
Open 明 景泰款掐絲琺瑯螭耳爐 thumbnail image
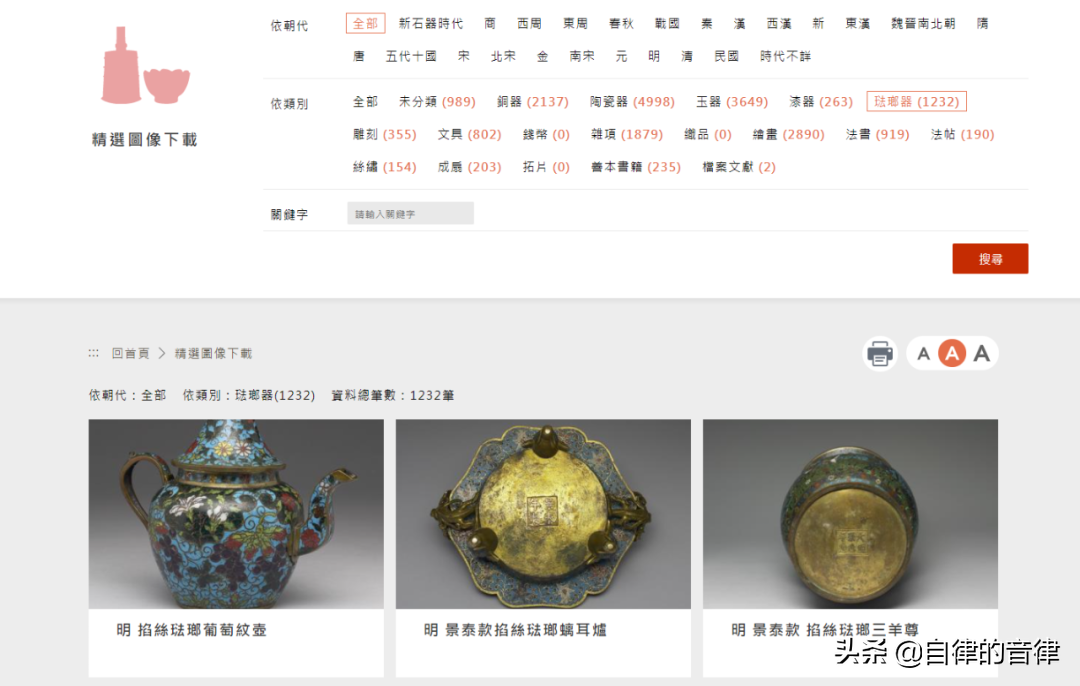543,514
